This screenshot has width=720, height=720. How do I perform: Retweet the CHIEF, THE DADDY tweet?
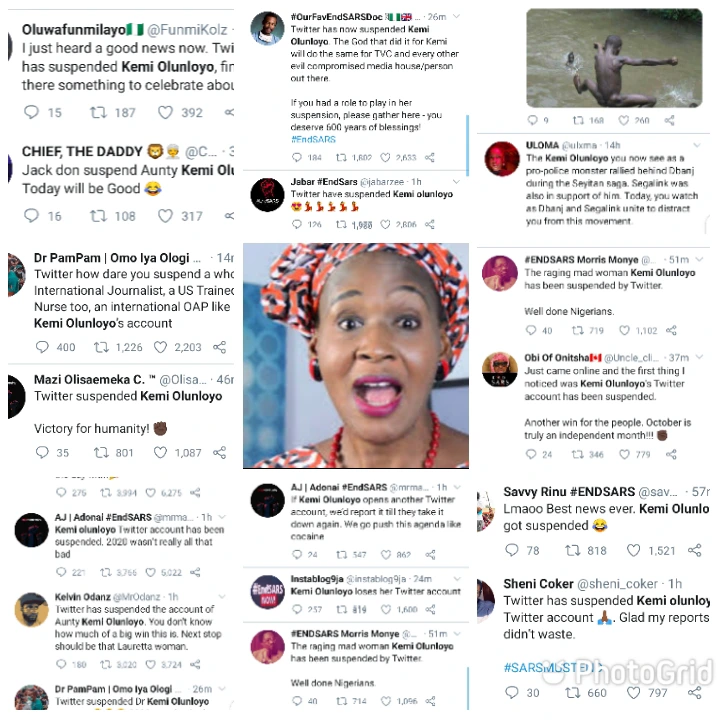(98, 215)
